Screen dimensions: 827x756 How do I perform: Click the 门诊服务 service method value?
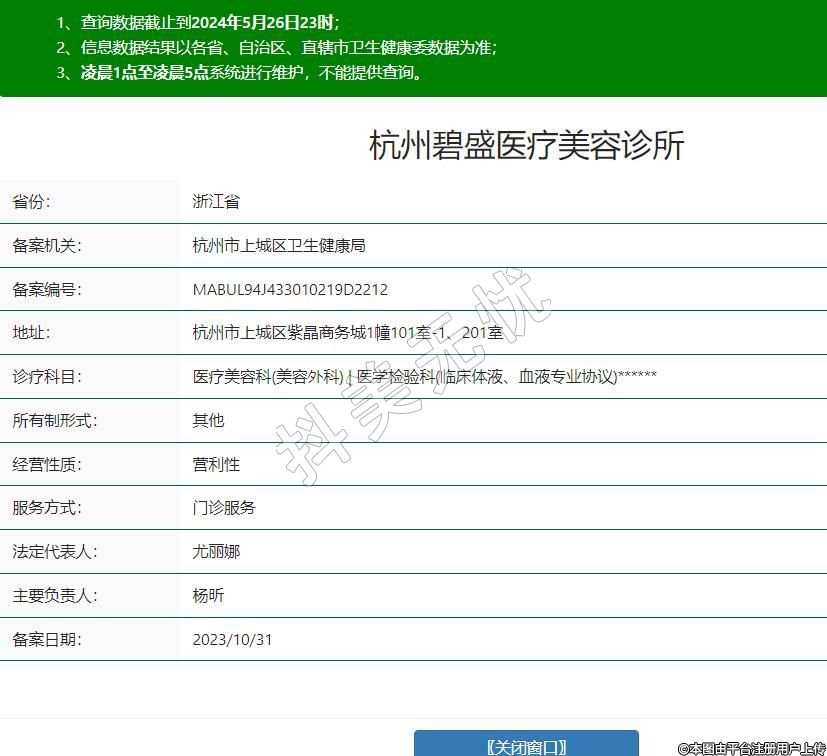(x=224, y=508)
